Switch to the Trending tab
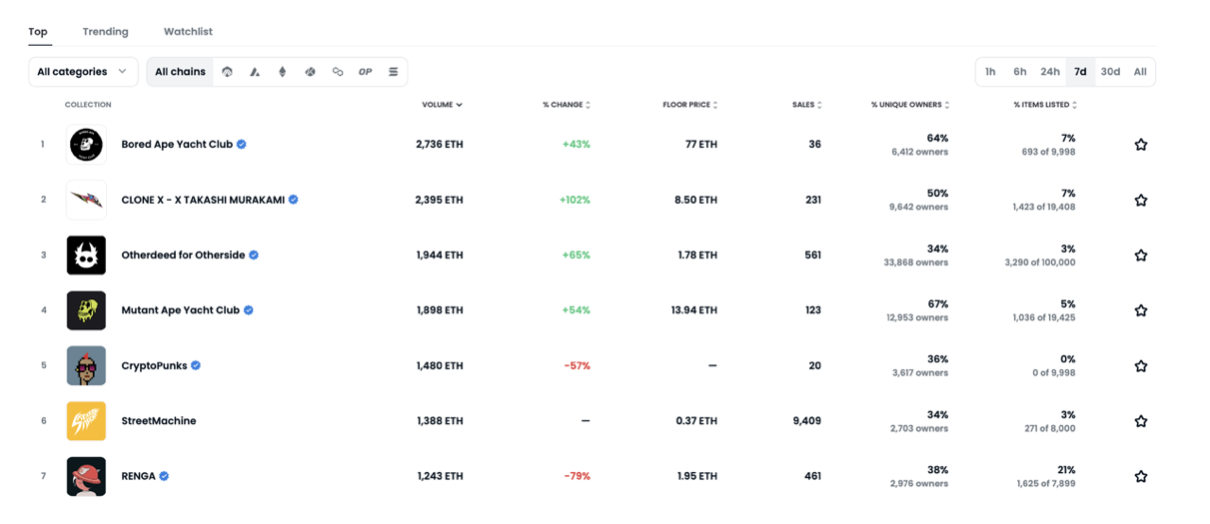 point(105,32)
